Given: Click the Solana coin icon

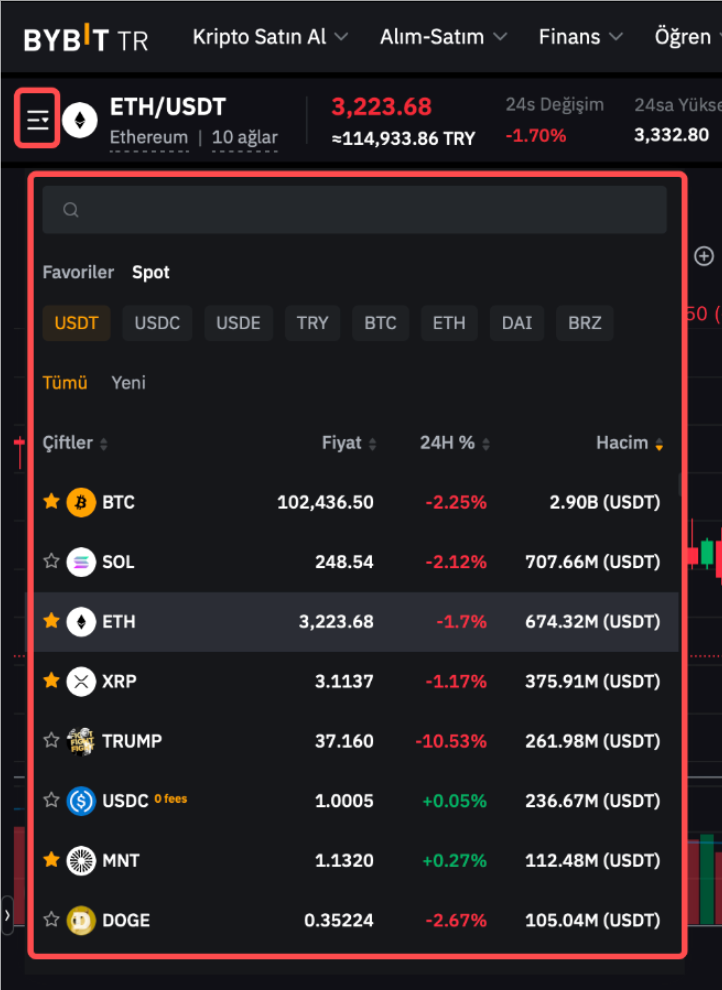Looking at the screenshot, I should 81,562.
